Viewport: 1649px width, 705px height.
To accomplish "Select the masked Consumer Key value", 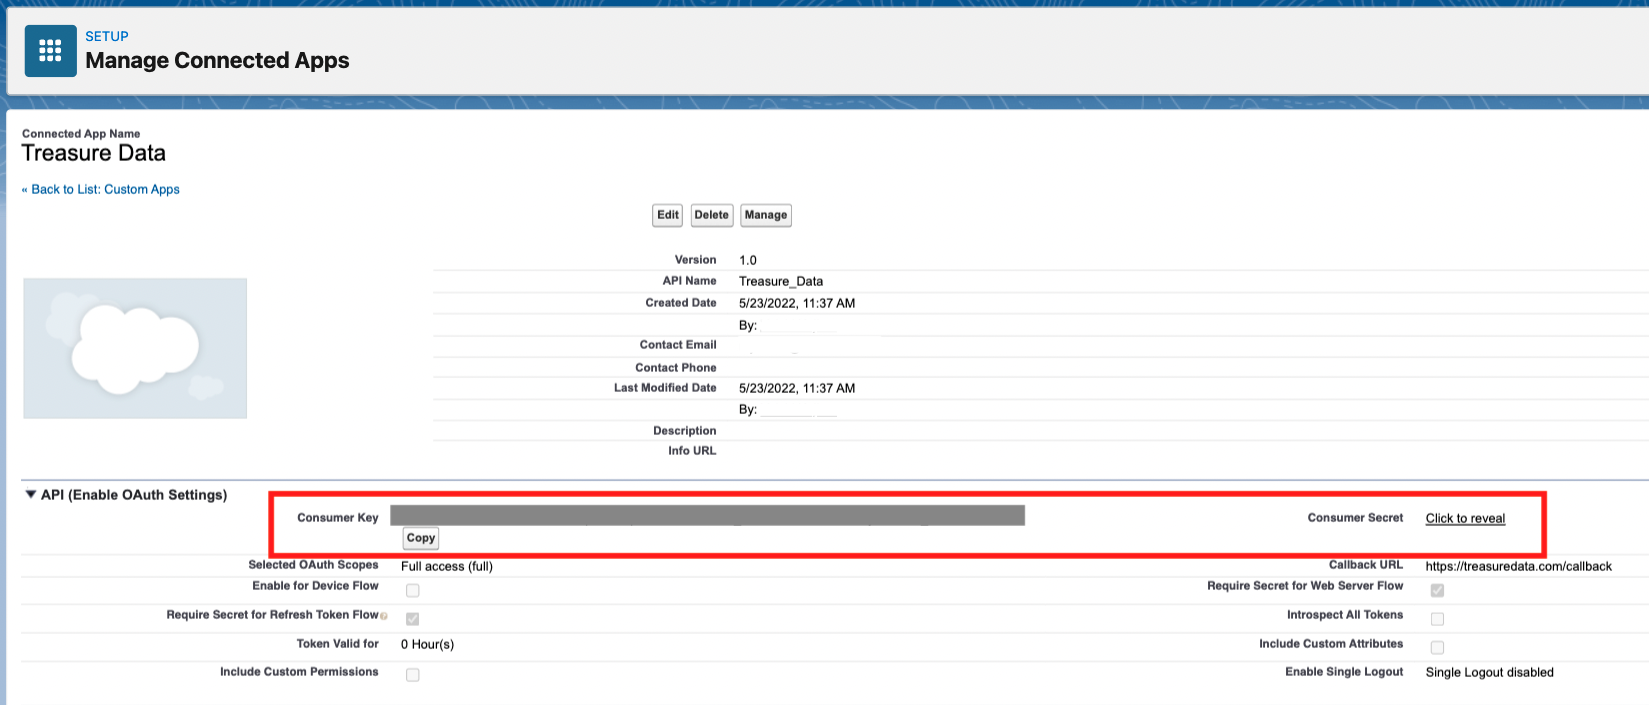I will pyautogui.click(x=707, y=515).
